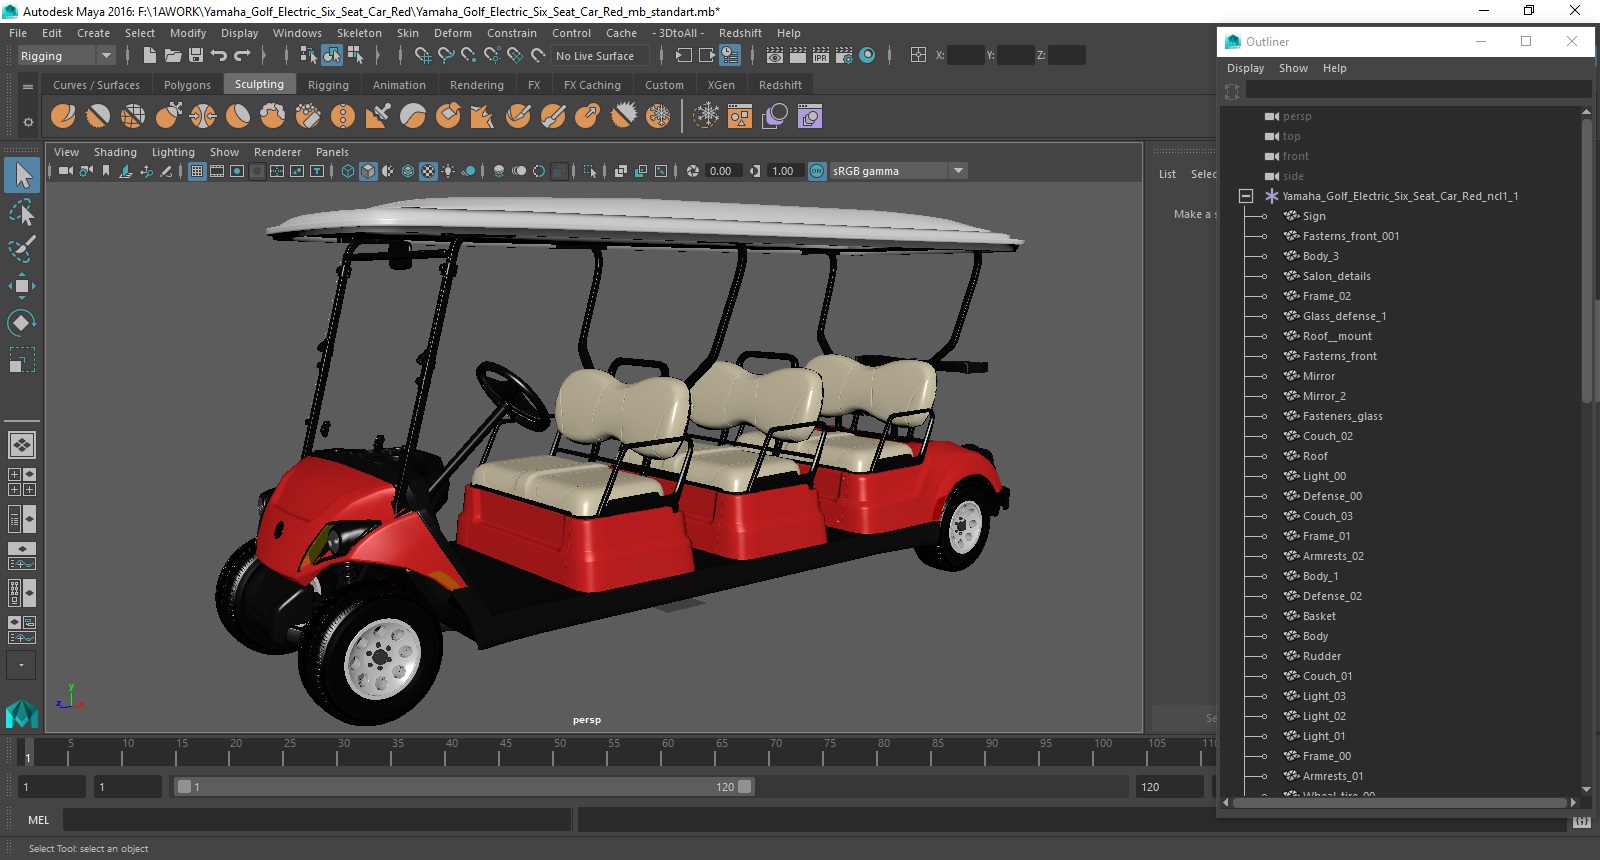
Task: Click the undo arrow icon
Action: pos(219,56)
